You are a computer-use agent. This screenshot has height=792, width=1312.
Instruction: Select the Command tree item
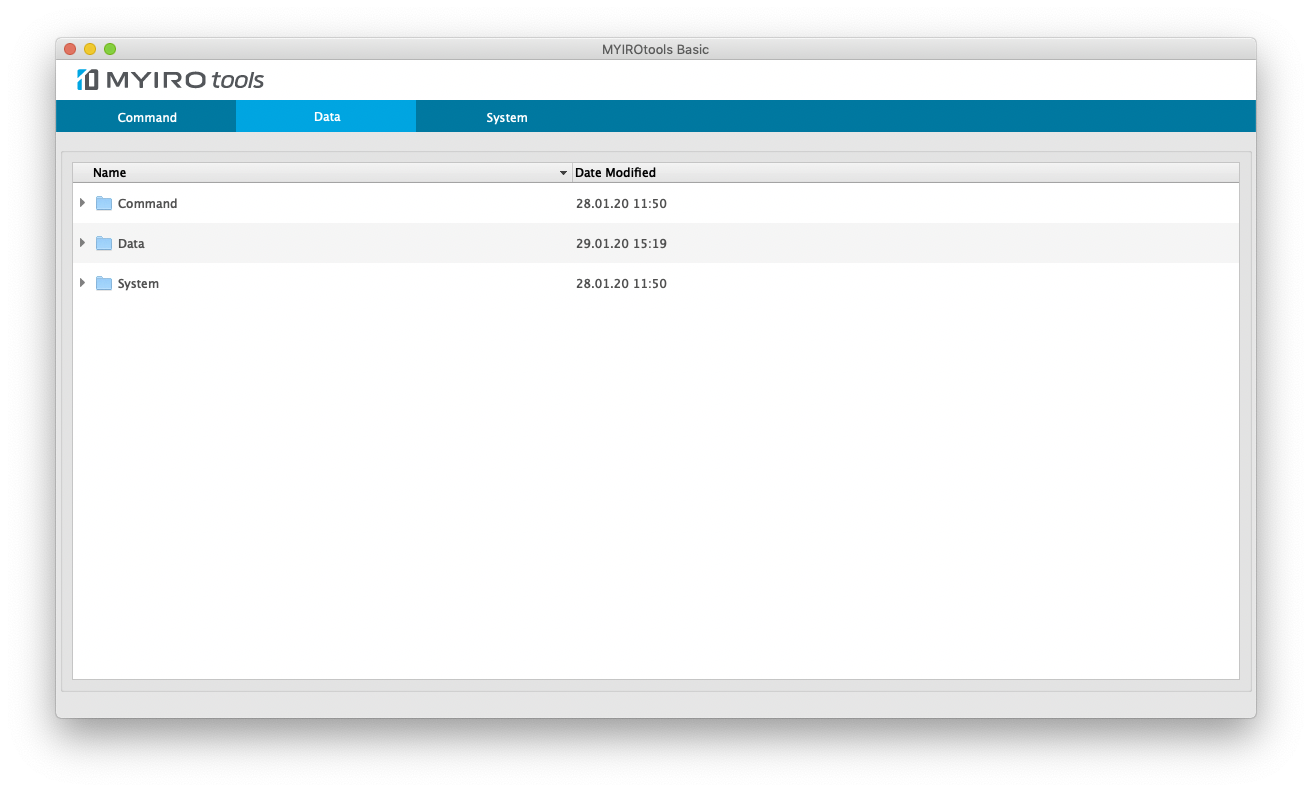click(148, 203)
